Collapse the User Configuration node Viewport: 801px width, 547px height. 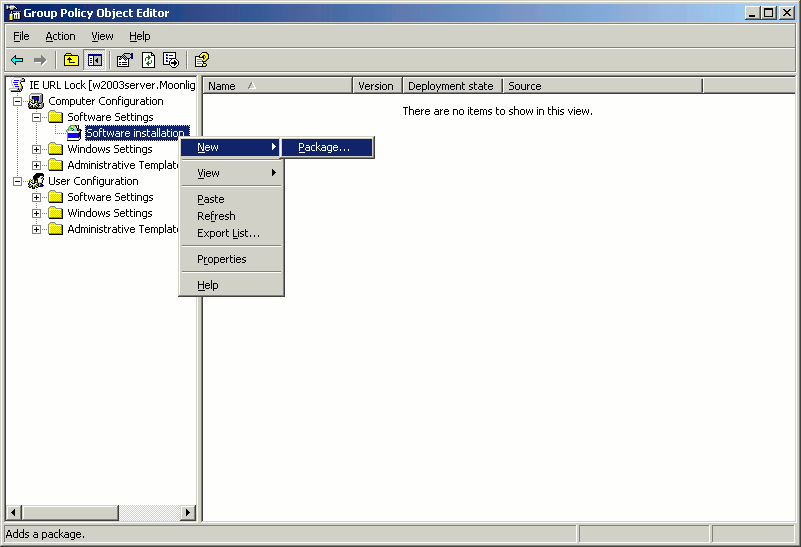(17, 181)
